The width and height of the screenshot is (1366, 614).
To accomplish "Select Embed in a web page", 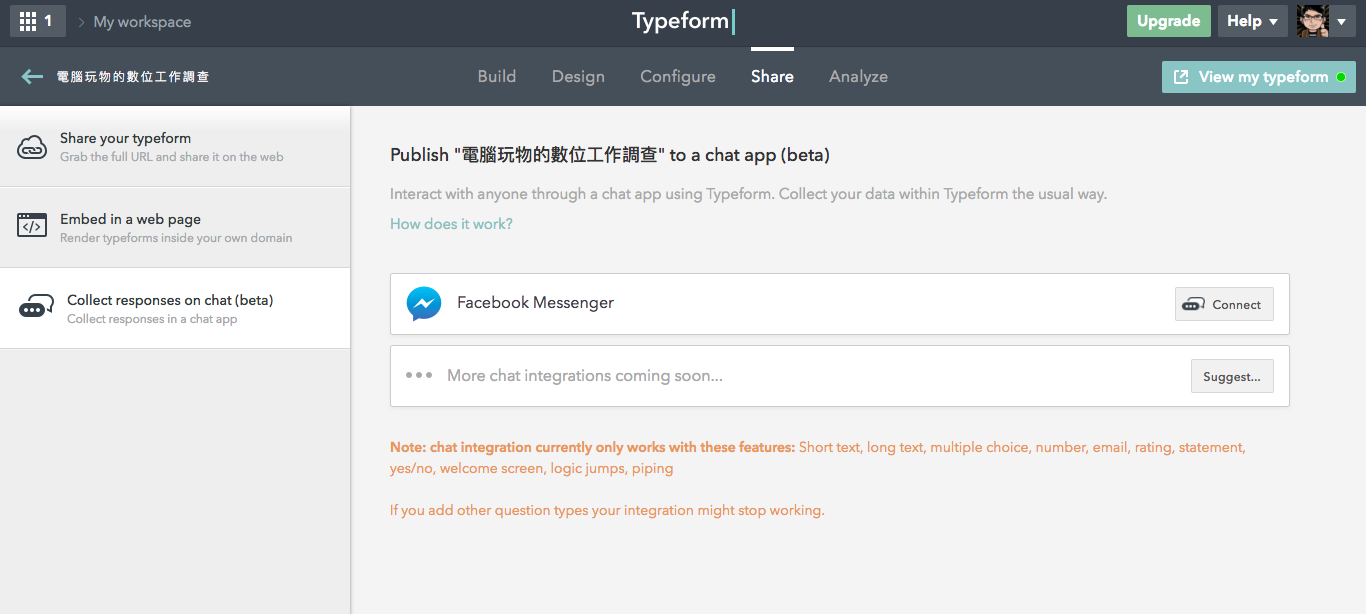I will pos(175,227).
